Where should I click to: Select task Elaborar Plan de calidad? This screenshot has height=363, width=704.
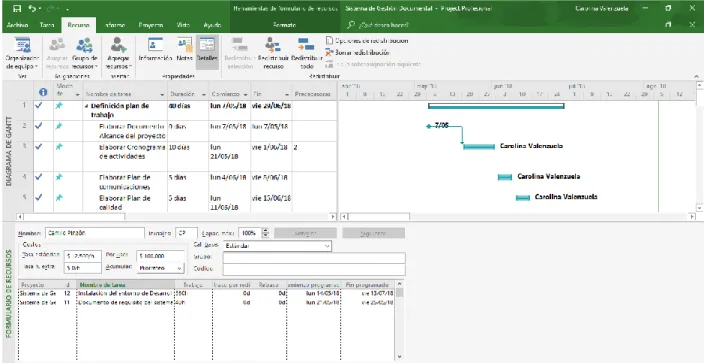tap(125, 203)
